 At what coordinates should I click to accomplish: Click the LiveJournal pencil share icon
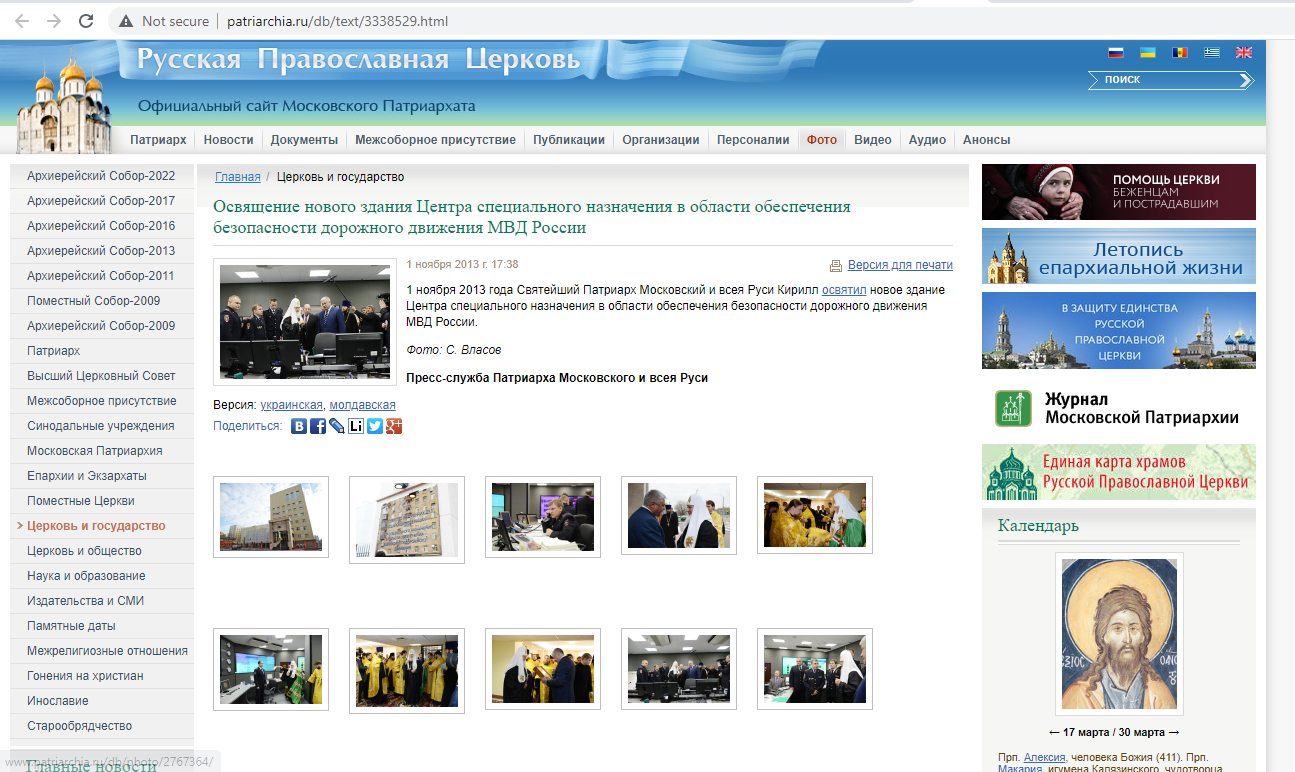[x=337, y=426]
